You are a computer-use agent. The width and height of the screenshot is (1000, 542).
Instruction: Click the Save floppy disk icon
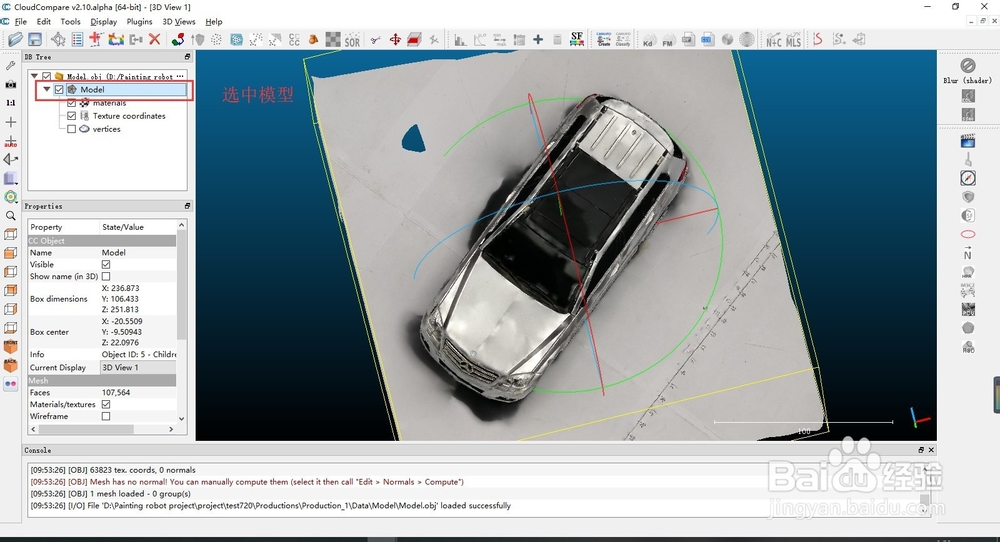coord(34,40)
